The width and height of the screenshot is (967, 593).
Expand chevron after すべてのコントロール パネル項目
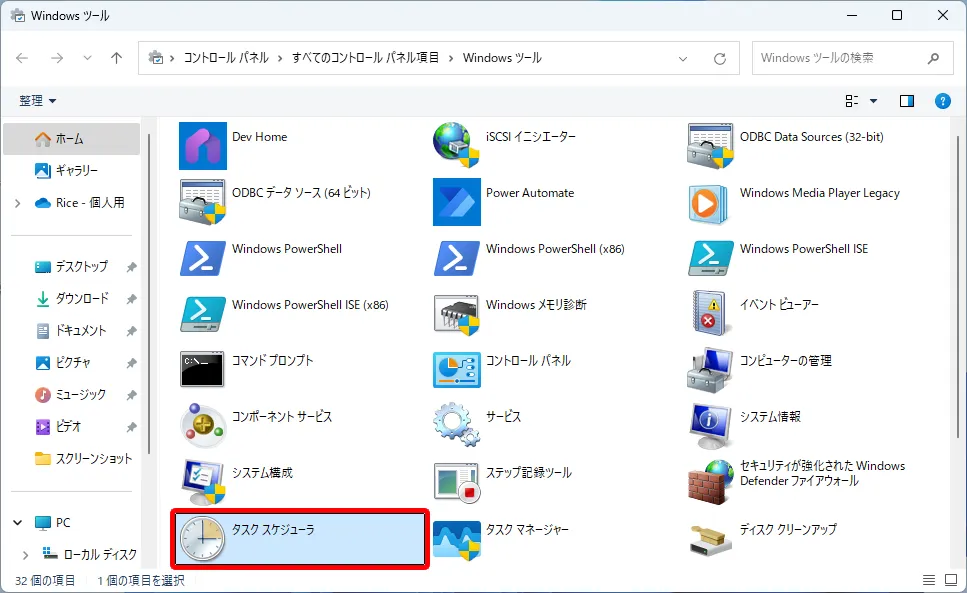click(451, 59)
